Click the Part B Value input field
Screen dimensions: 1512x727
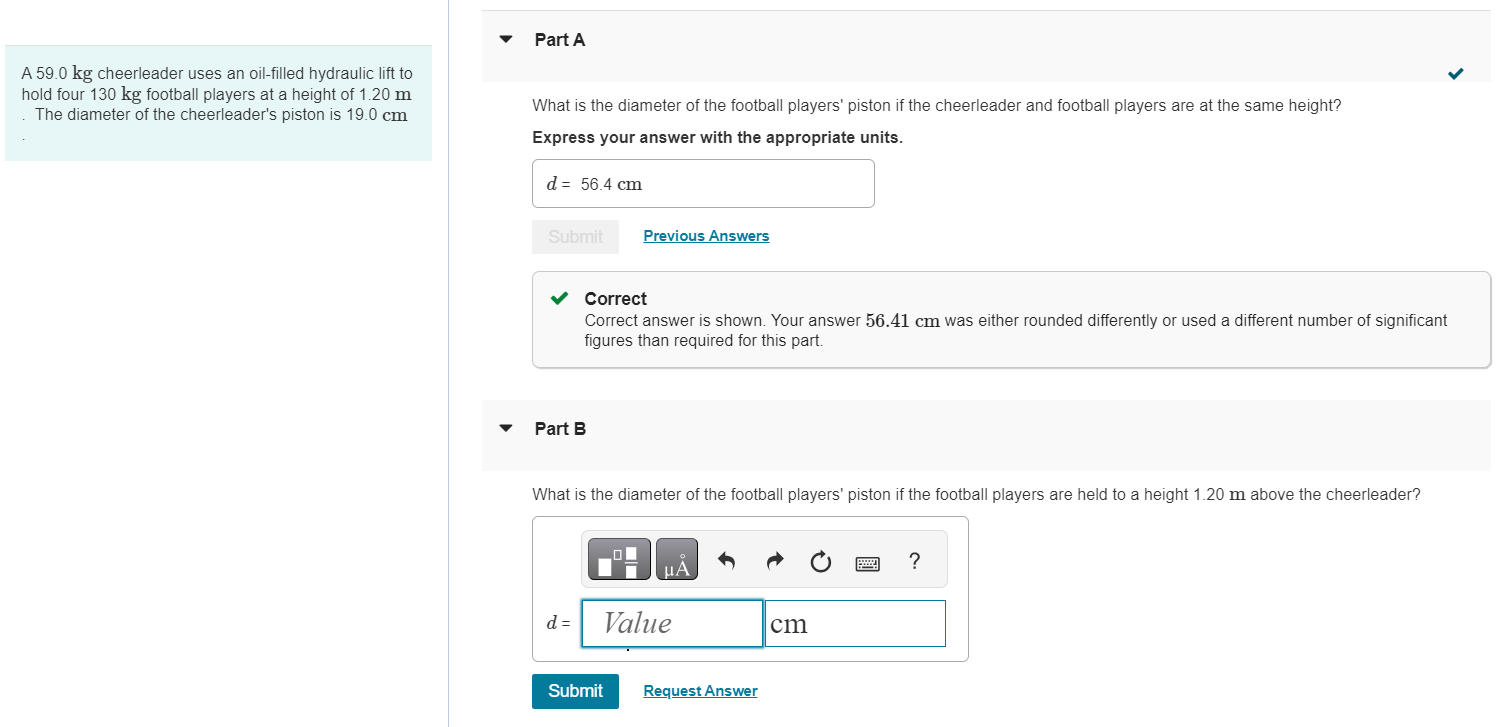click(672, 623)
